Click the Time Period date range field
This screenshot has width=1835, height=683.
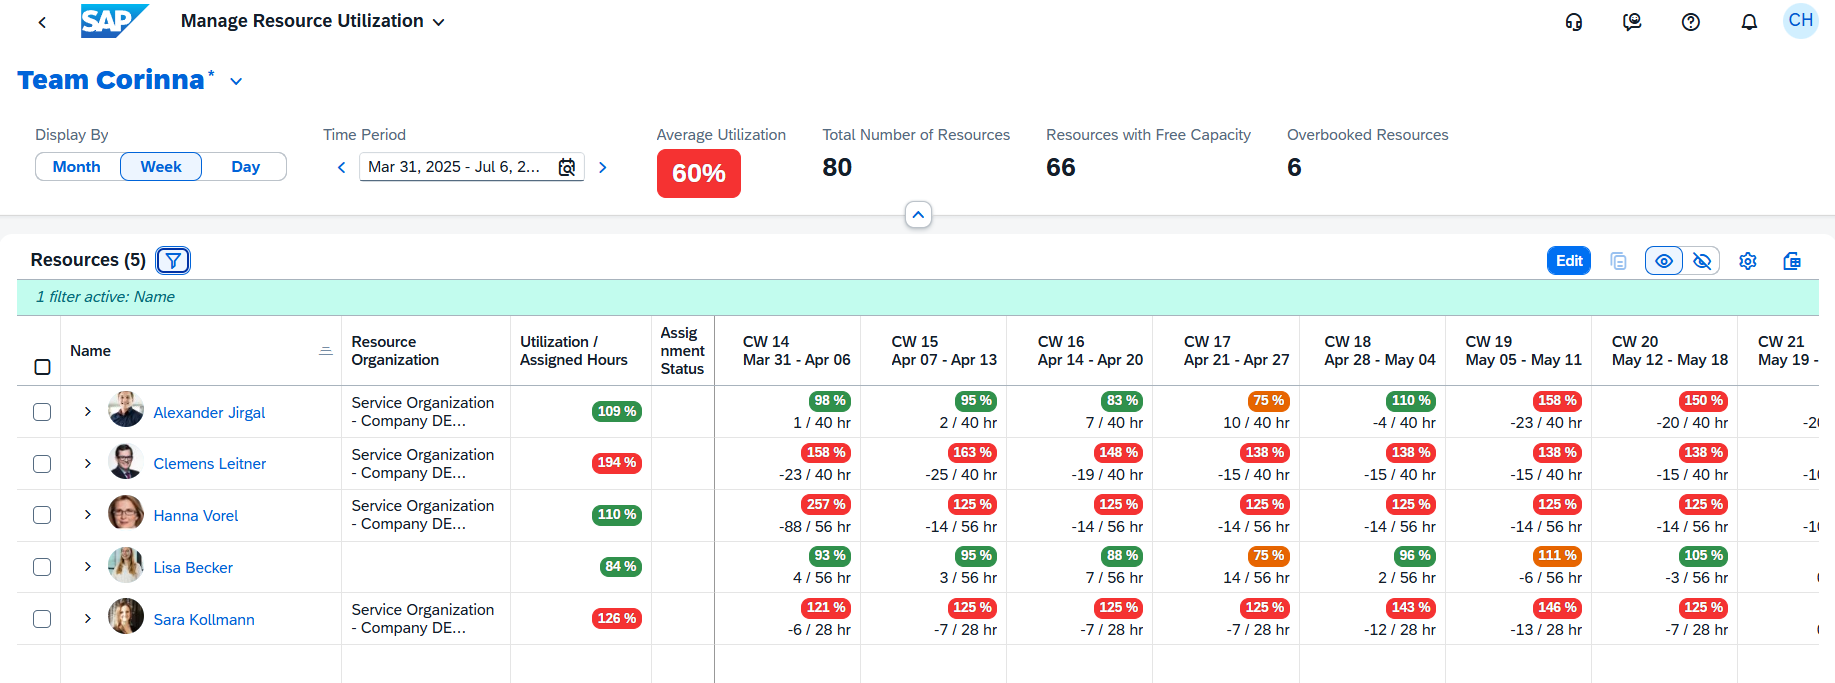tap(455, 167)
